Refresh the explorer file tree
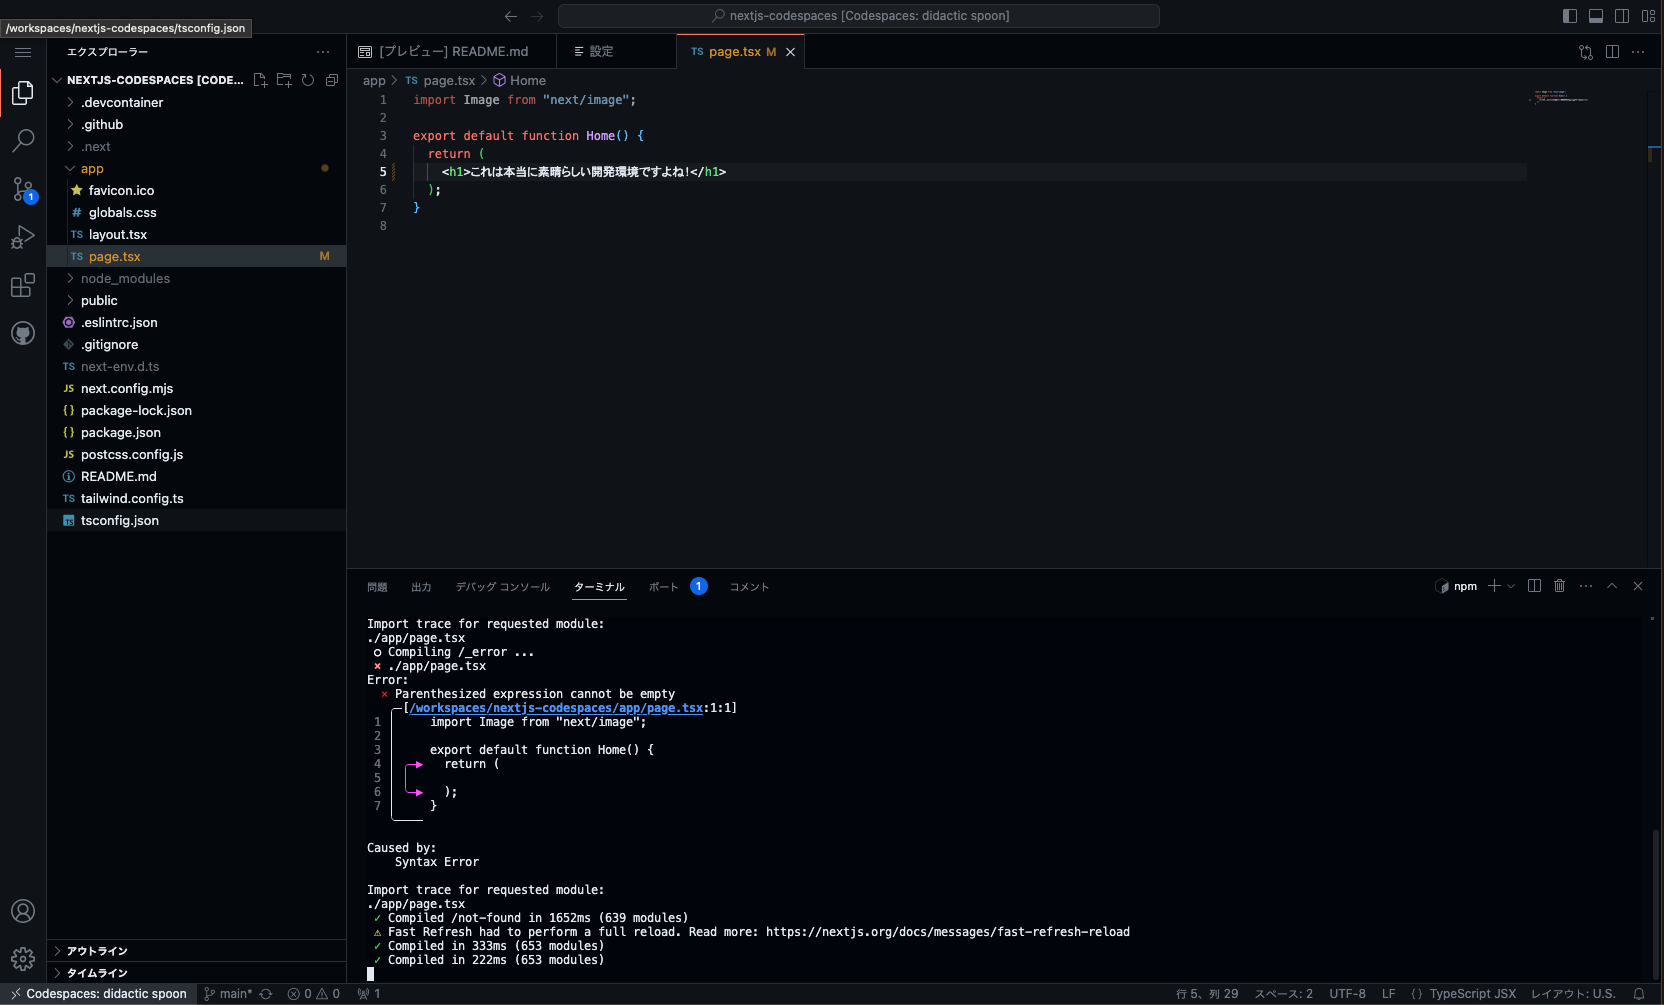 point(308,80)
